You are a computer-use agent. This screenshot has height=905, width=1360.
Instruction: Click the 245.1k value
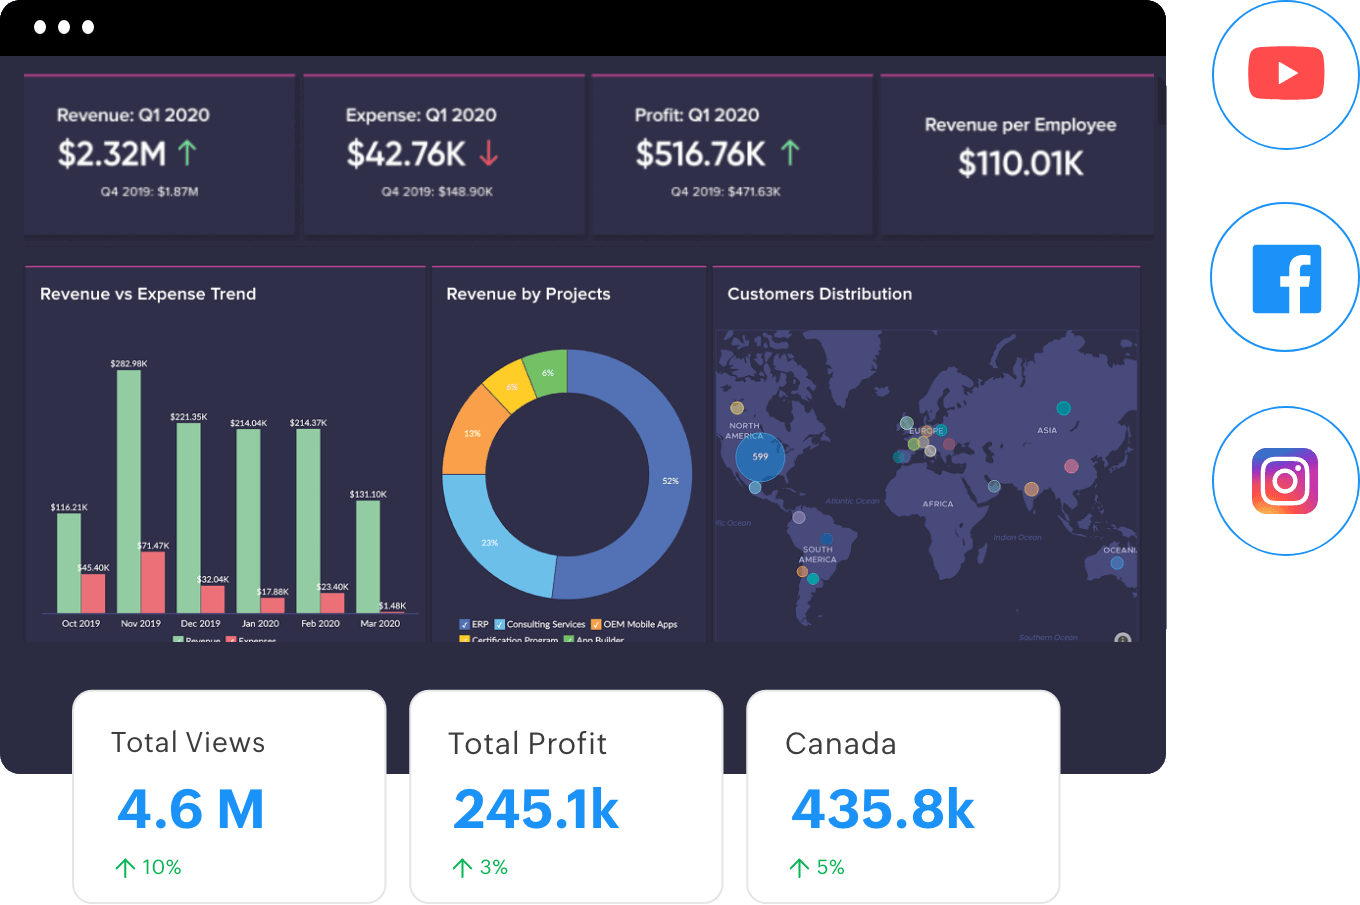tap(536, 809)
